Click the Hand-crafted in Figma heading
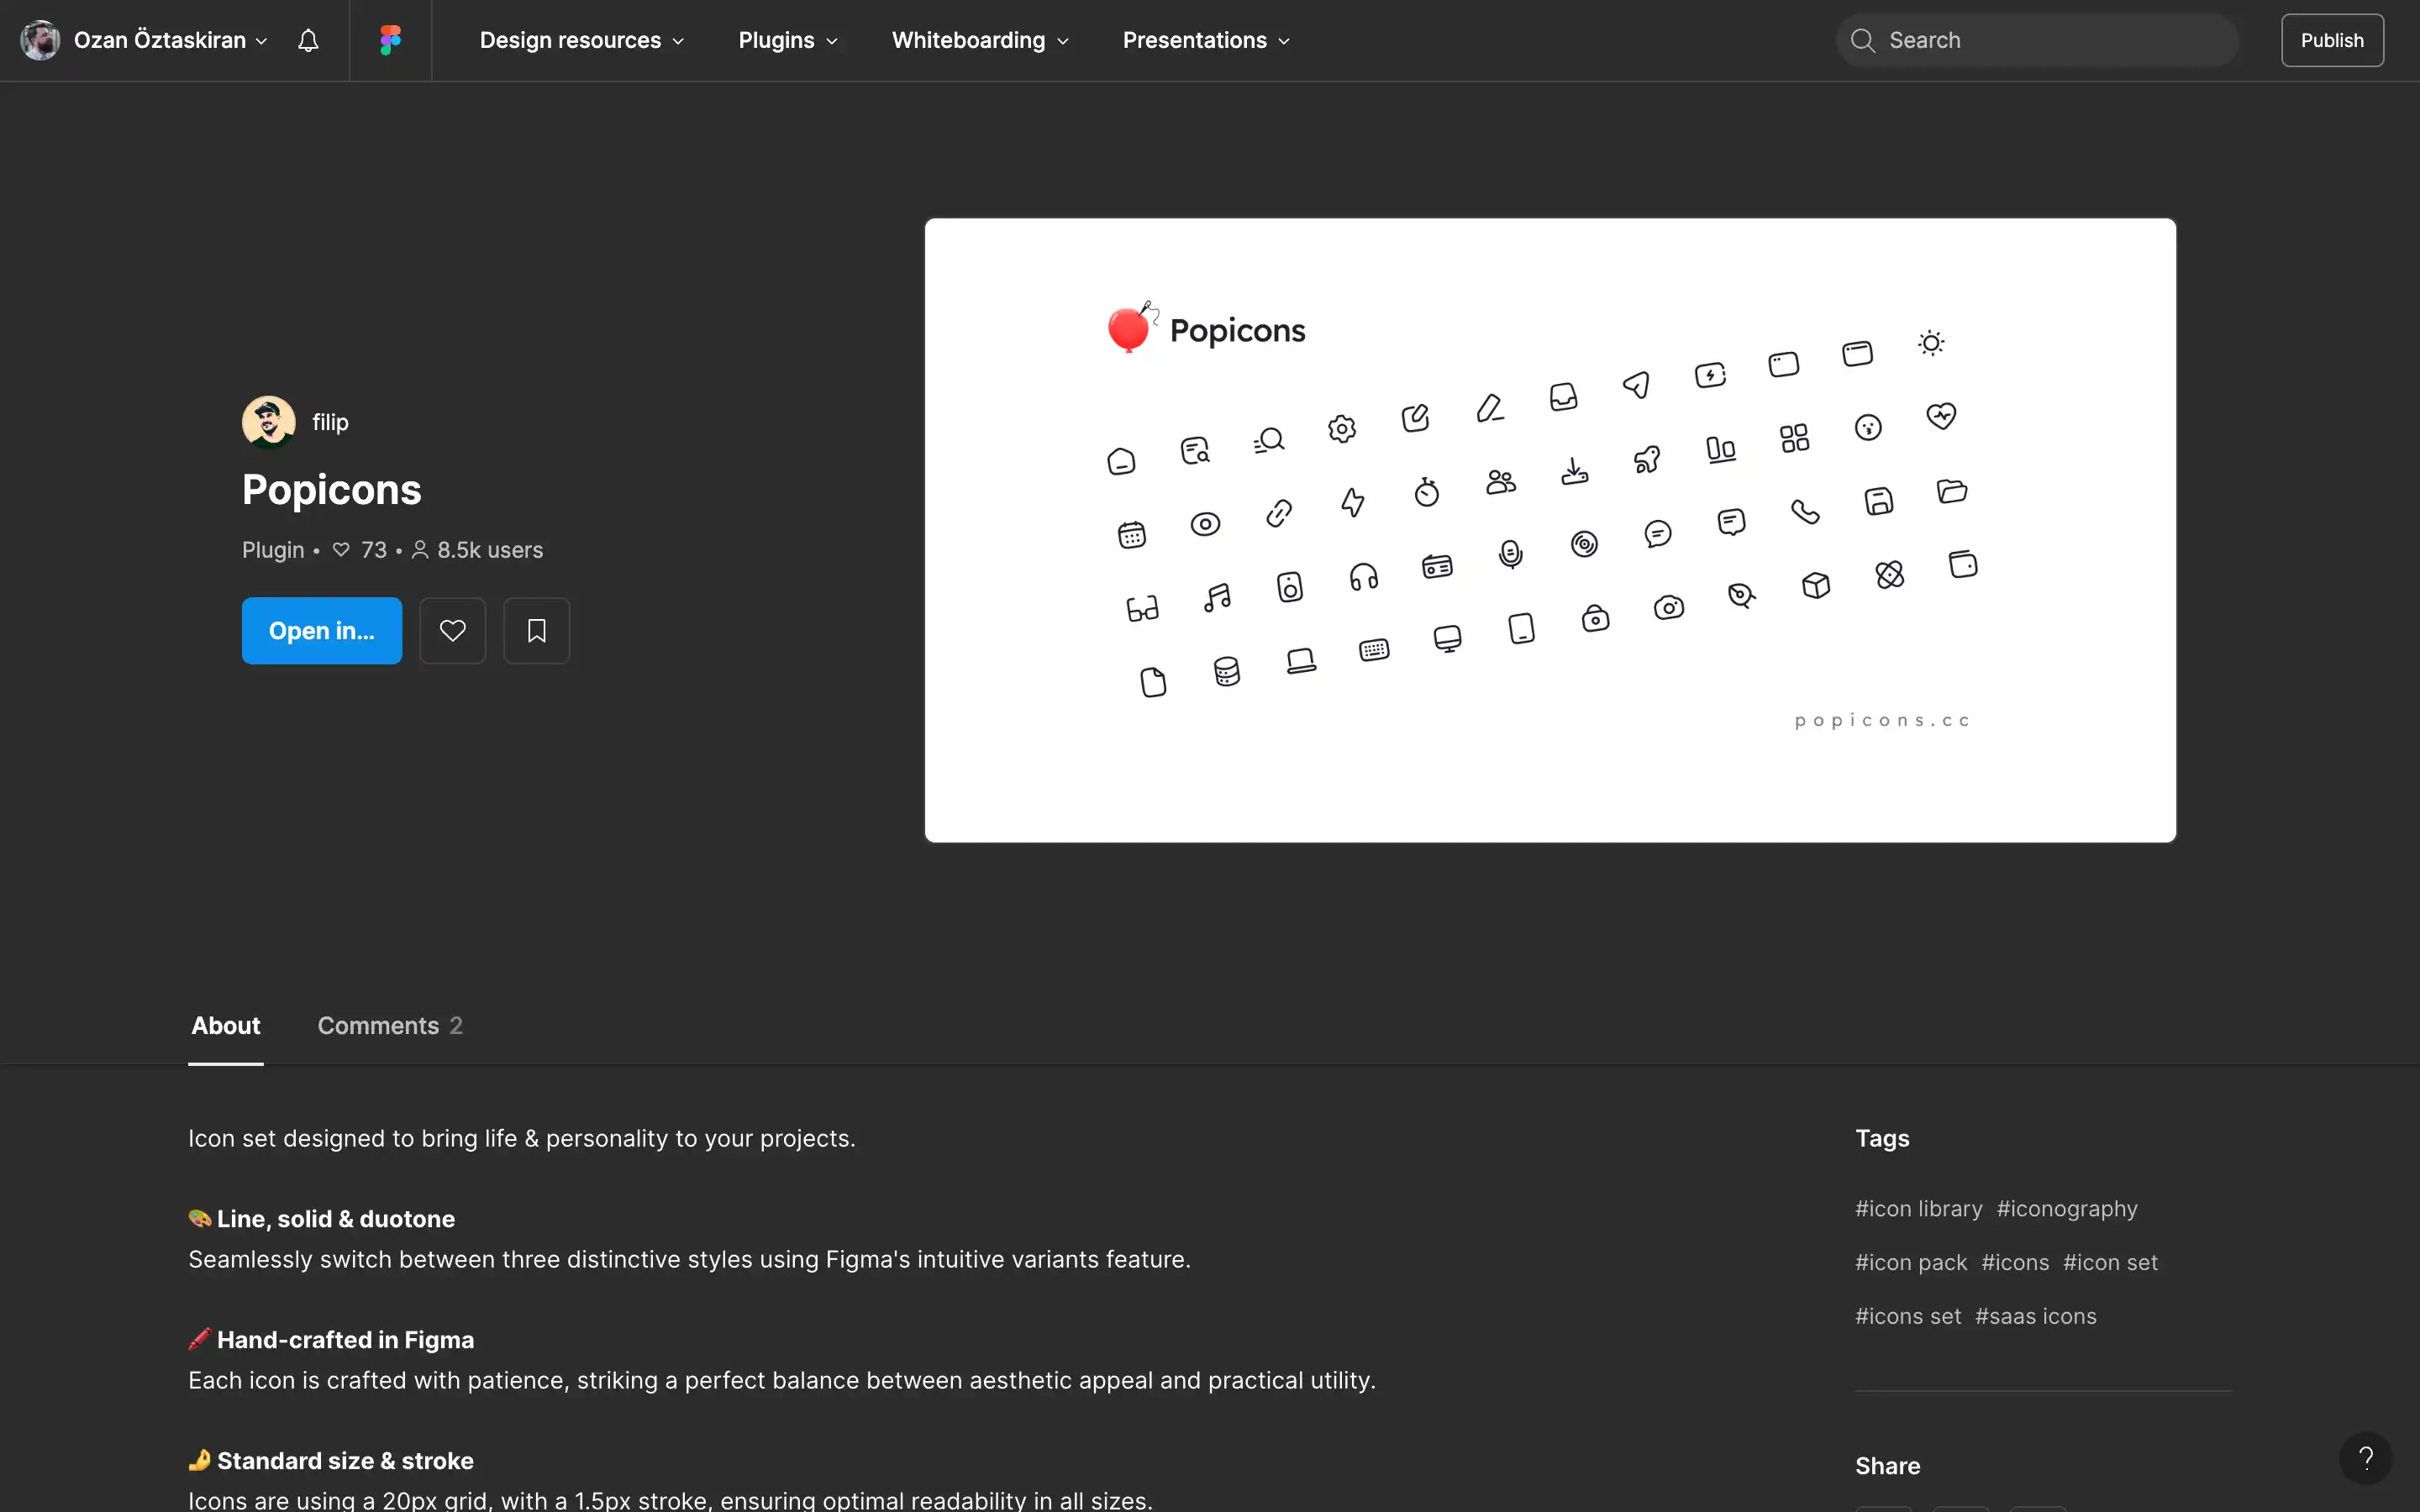Viewport: 2420px width, 1512px height. (x=345, y=1340)
